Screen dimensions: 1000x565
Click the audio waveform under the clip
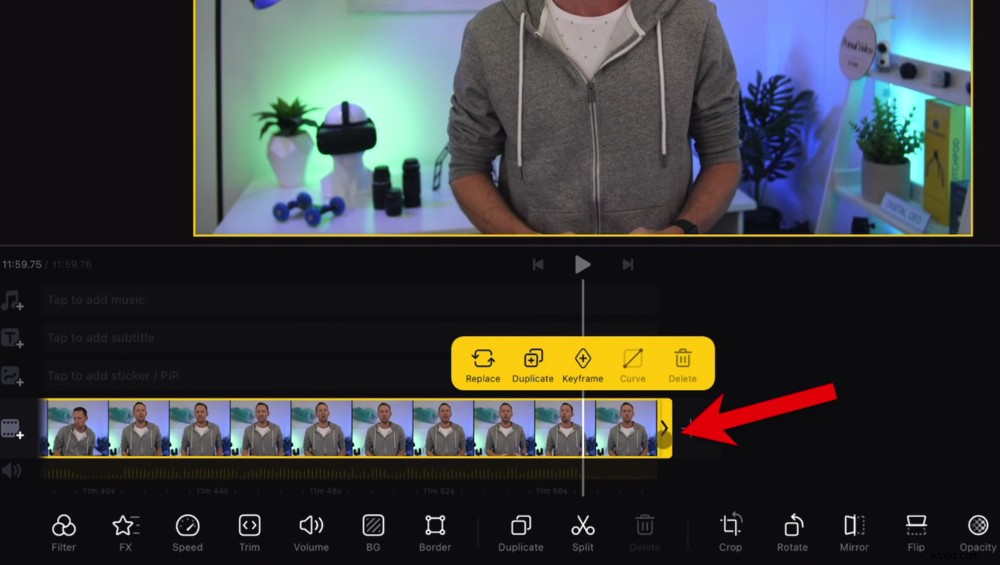tap(349, 473)
